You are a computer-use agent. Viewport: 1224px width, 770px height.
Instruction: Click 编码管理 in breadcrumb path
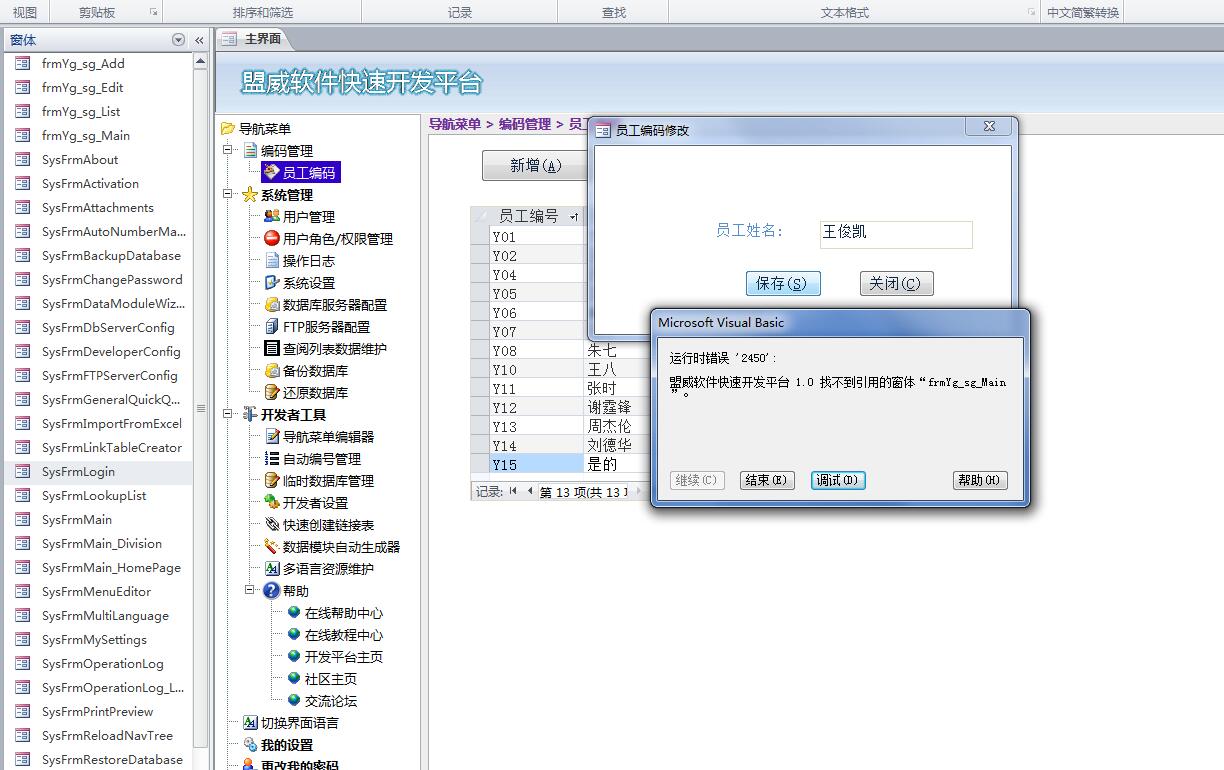coord(525,124)
